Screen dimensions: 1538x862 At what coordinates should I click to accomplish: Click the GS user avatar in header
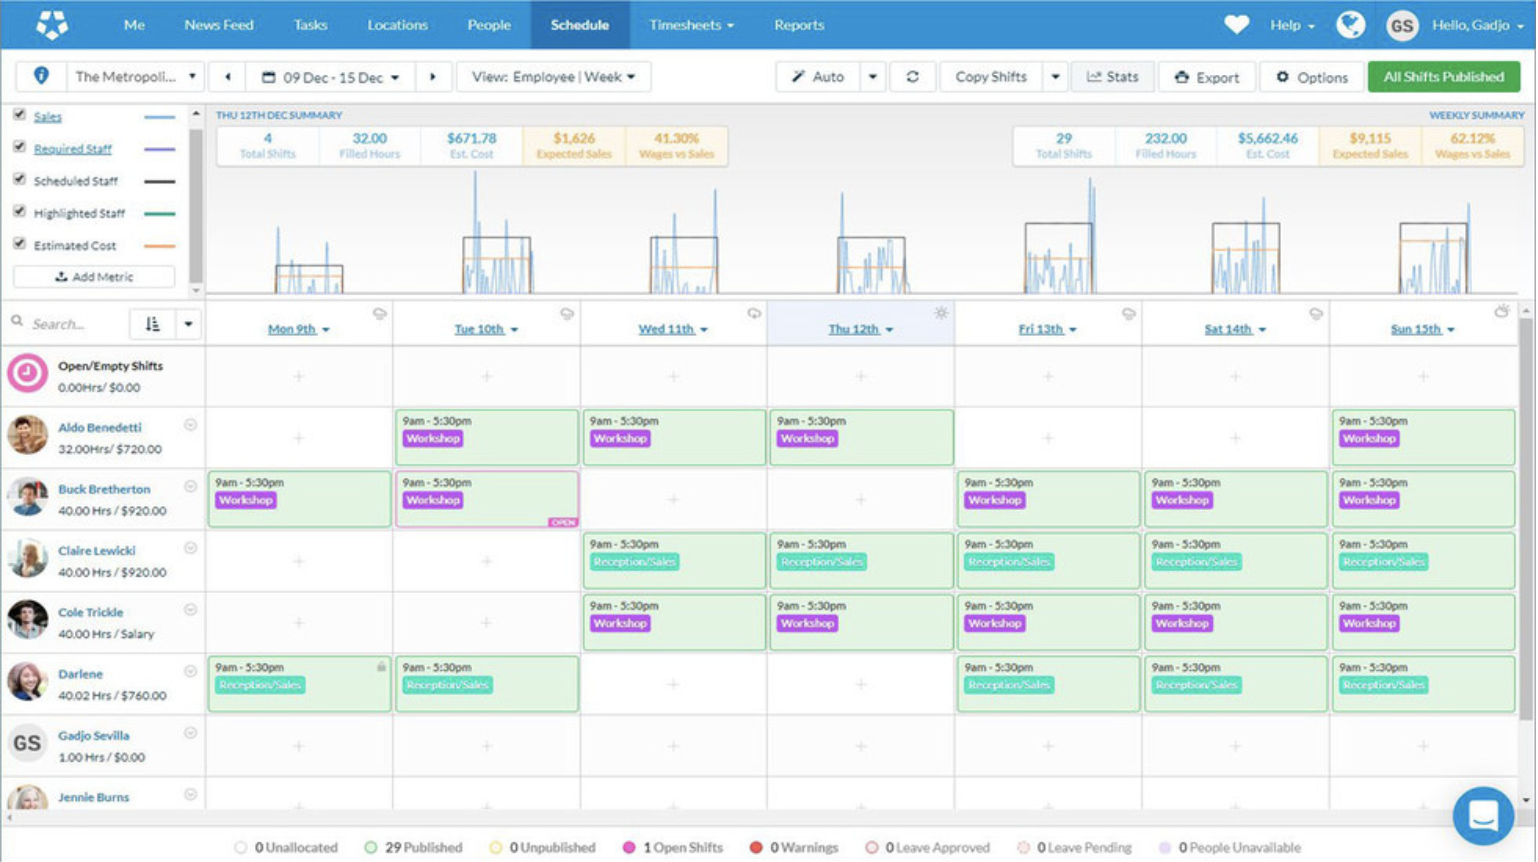coord(1401,25)
